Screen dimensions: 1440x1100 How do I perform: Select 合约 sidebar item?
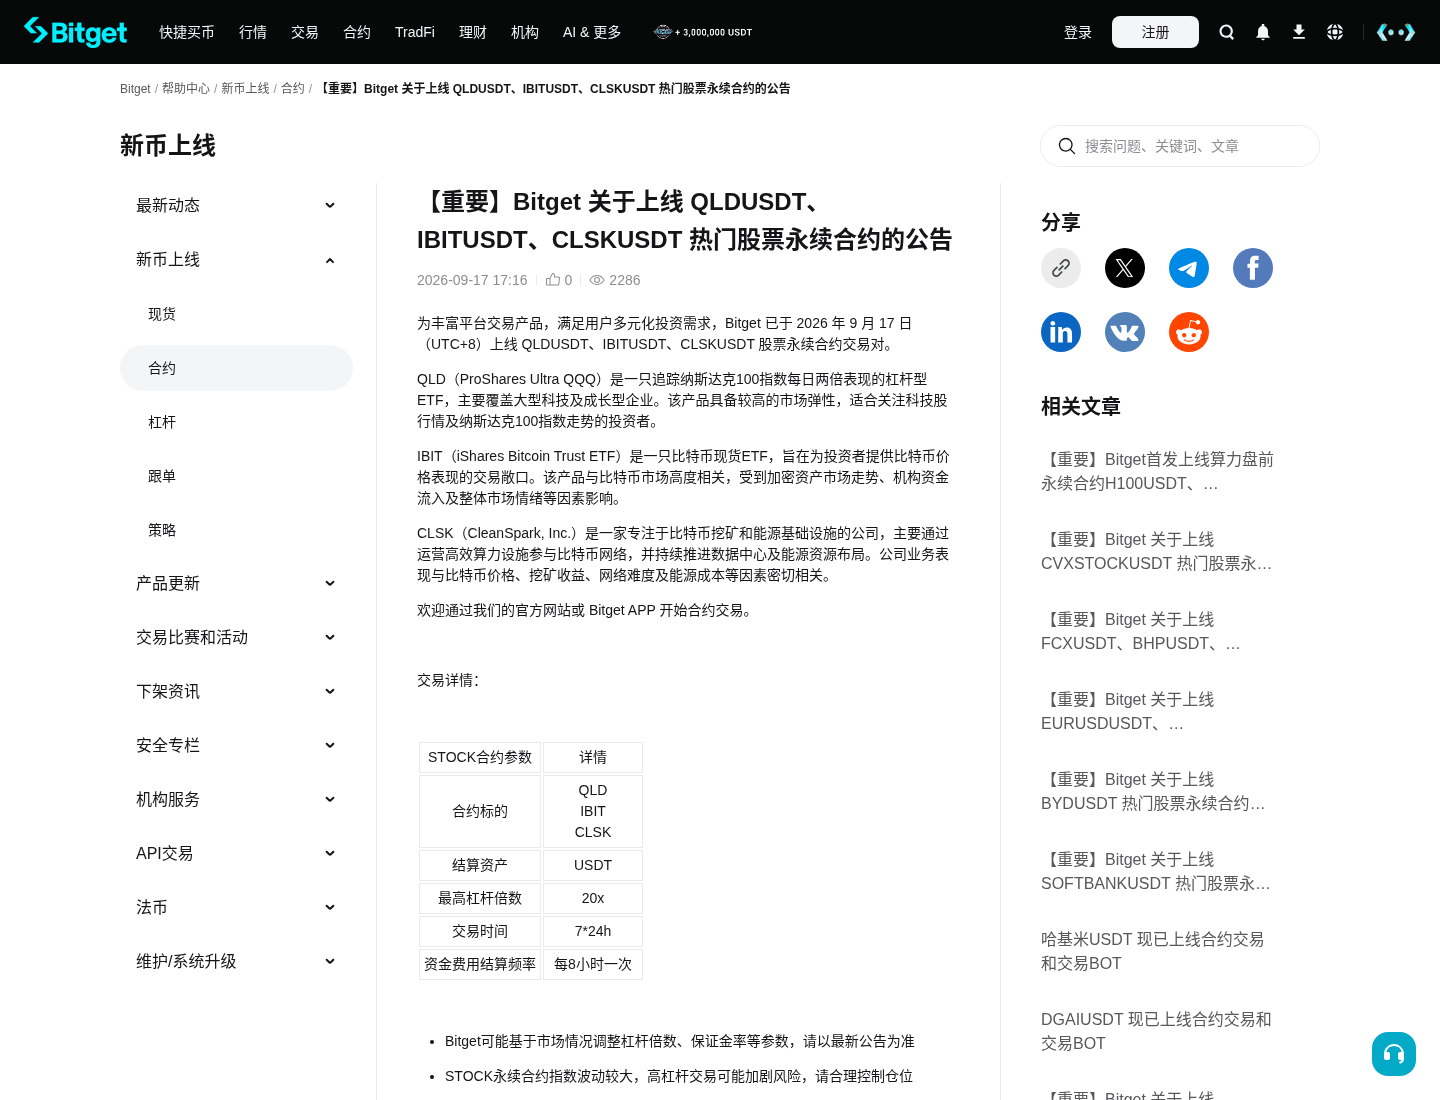(236, 368)
